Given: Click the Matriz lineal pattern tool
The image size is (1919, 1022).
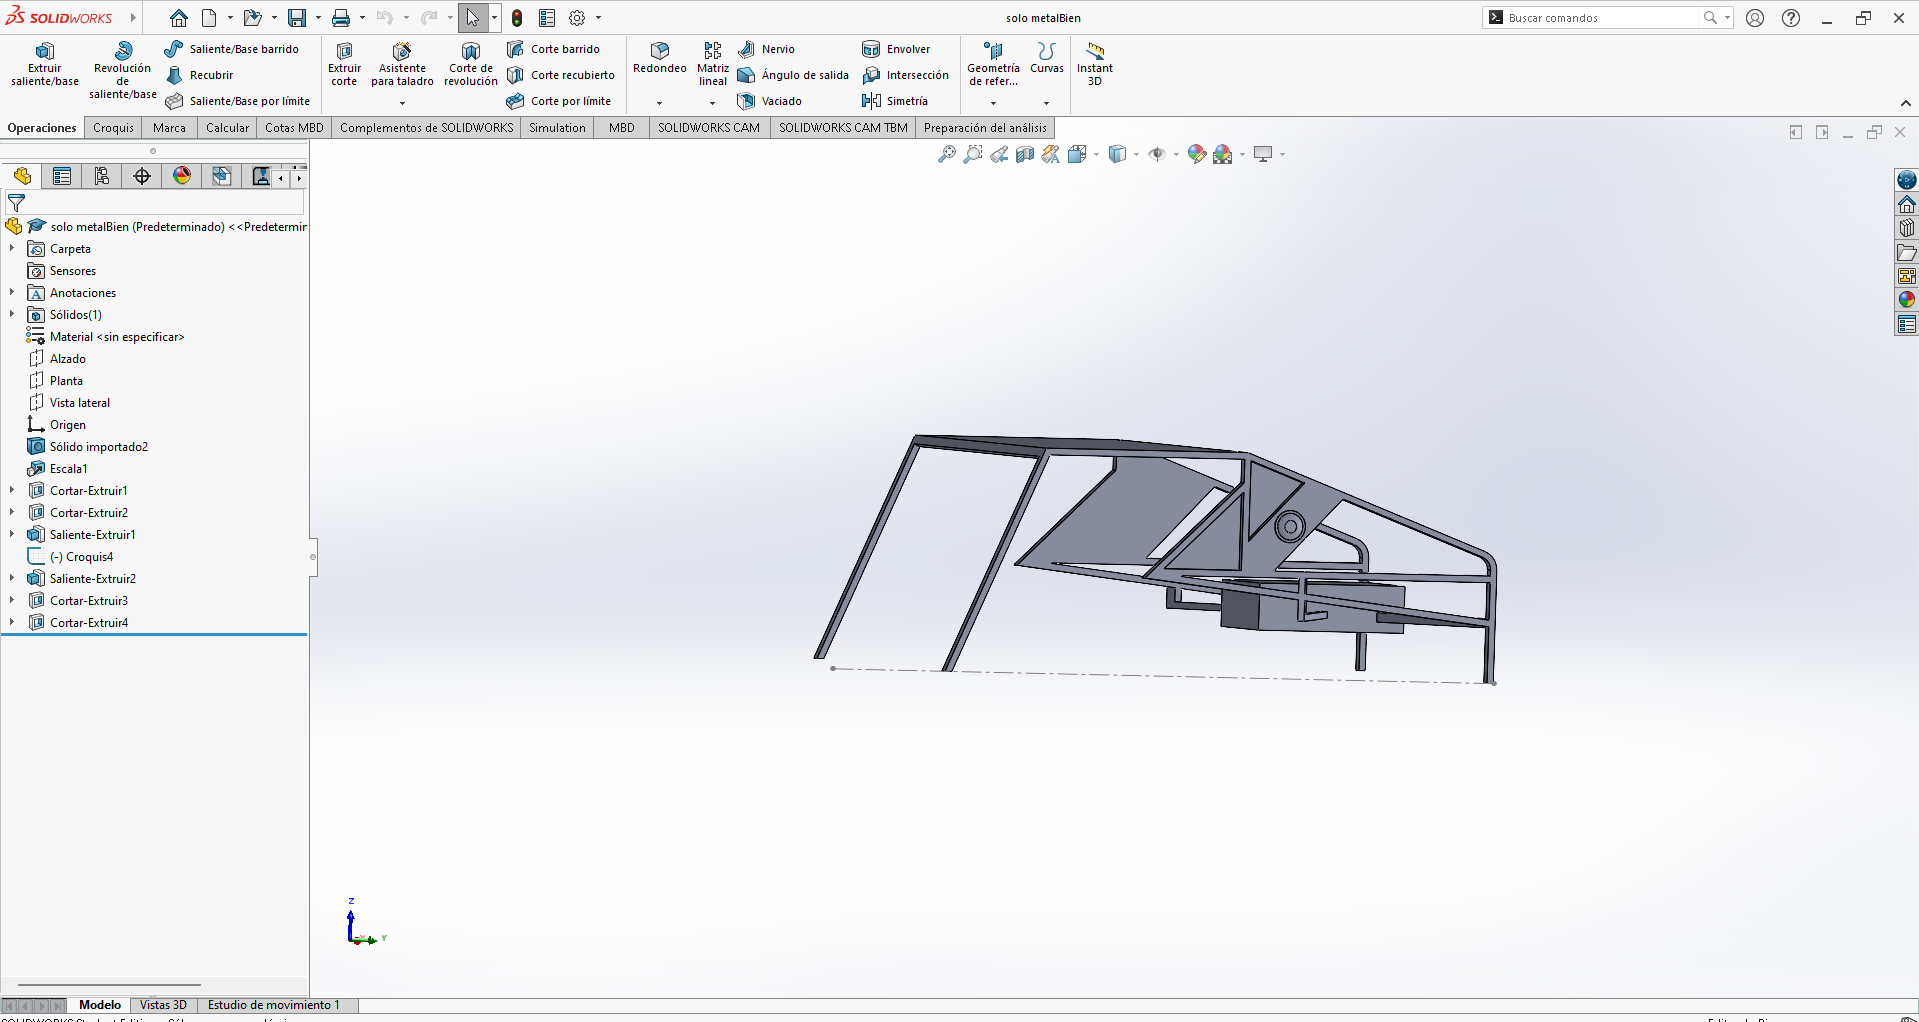Looking at the screenshot, I should click(713, 65).
